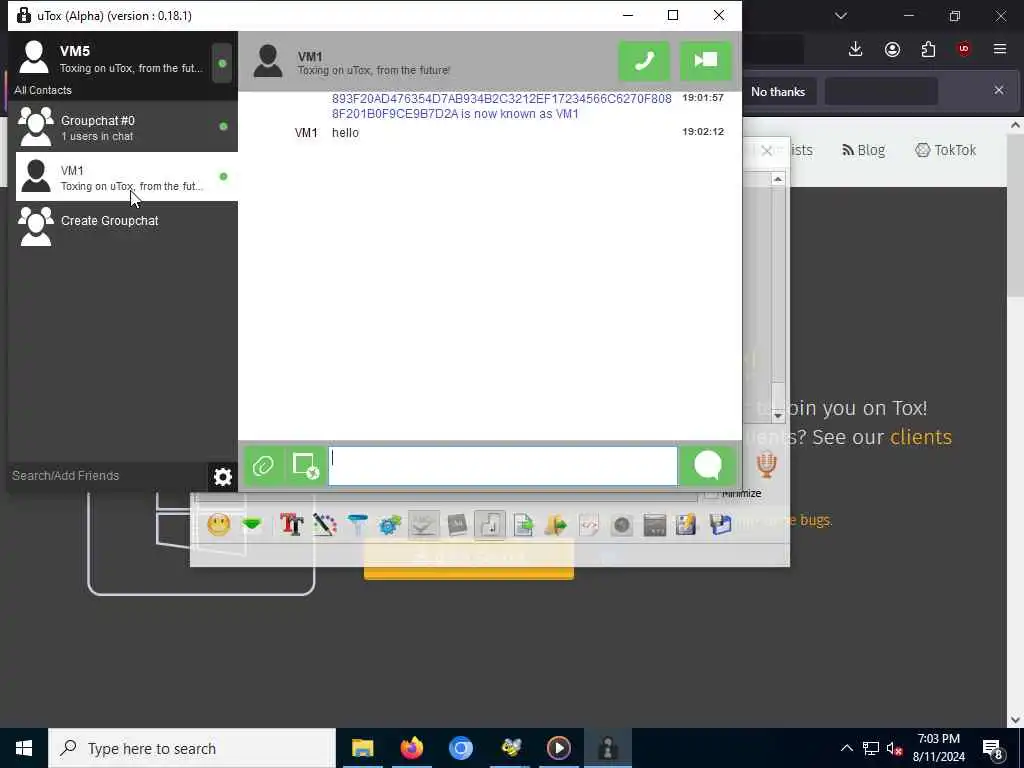Screen dimensions: 1024x768
Task: Open Firefox downloads icon
Action: click(x=856, y=49)
